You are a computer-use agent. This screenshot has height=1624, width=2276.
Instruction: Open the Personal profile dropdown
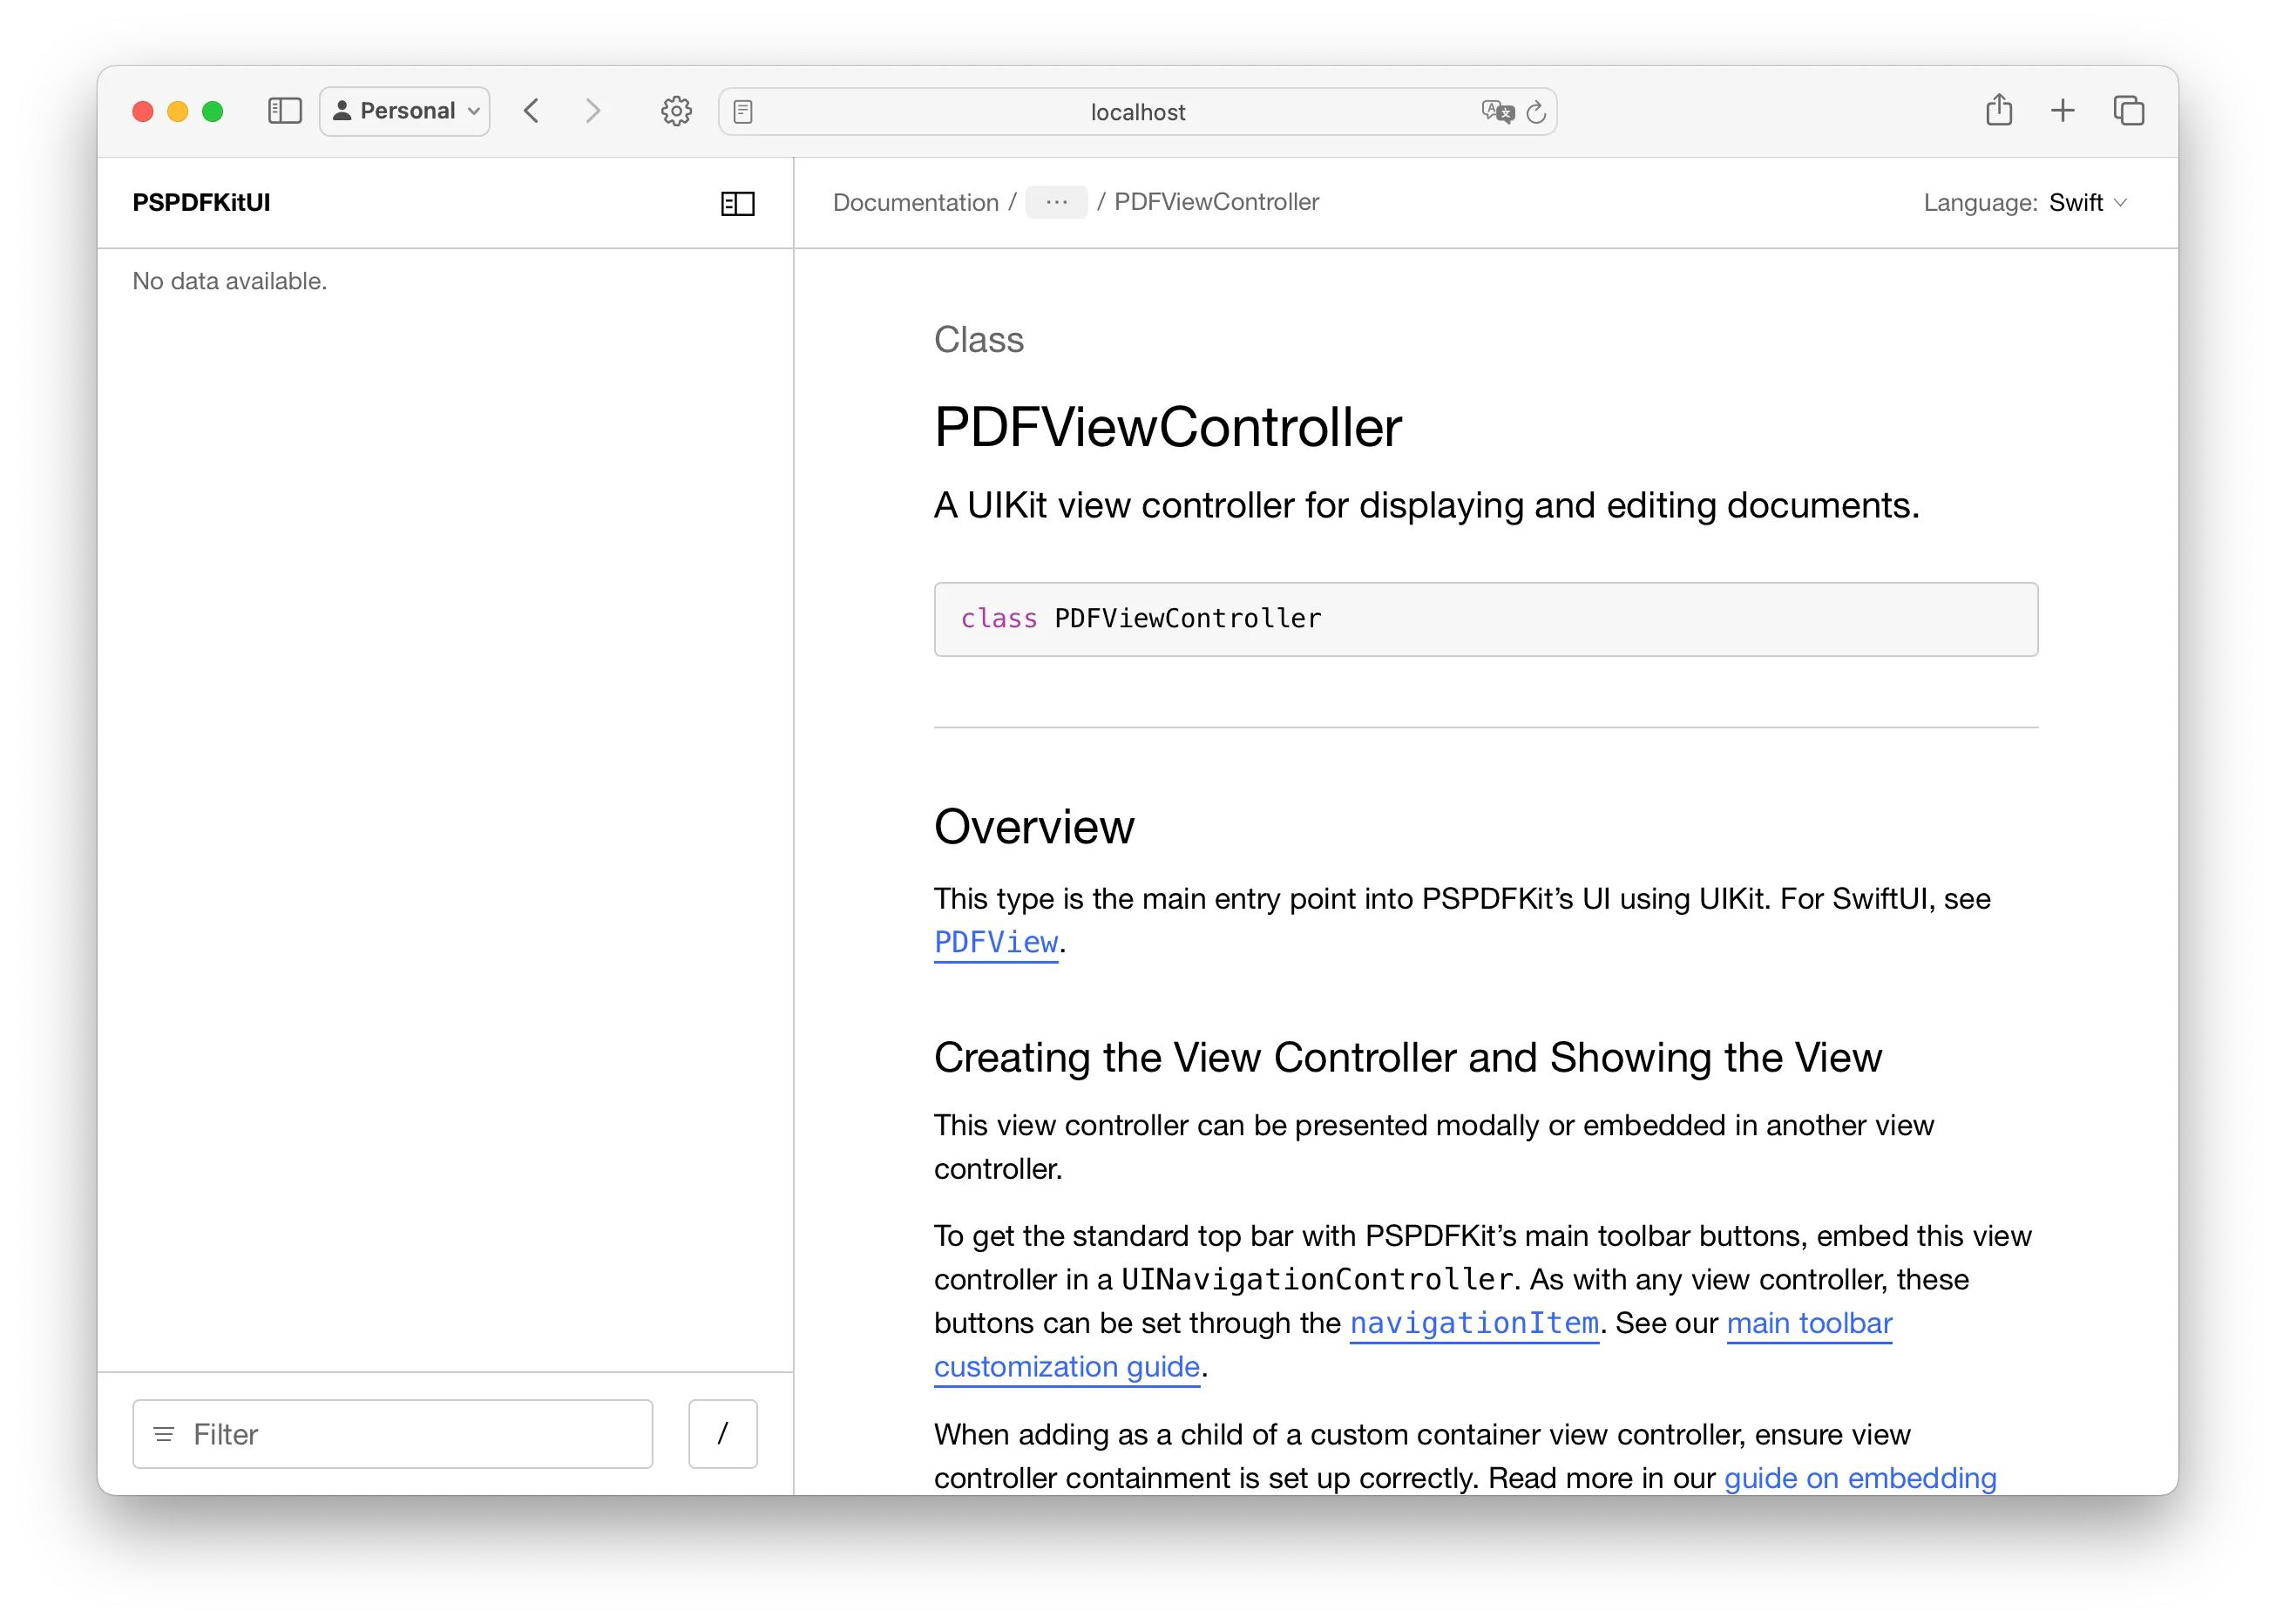[x=404, y=111]
